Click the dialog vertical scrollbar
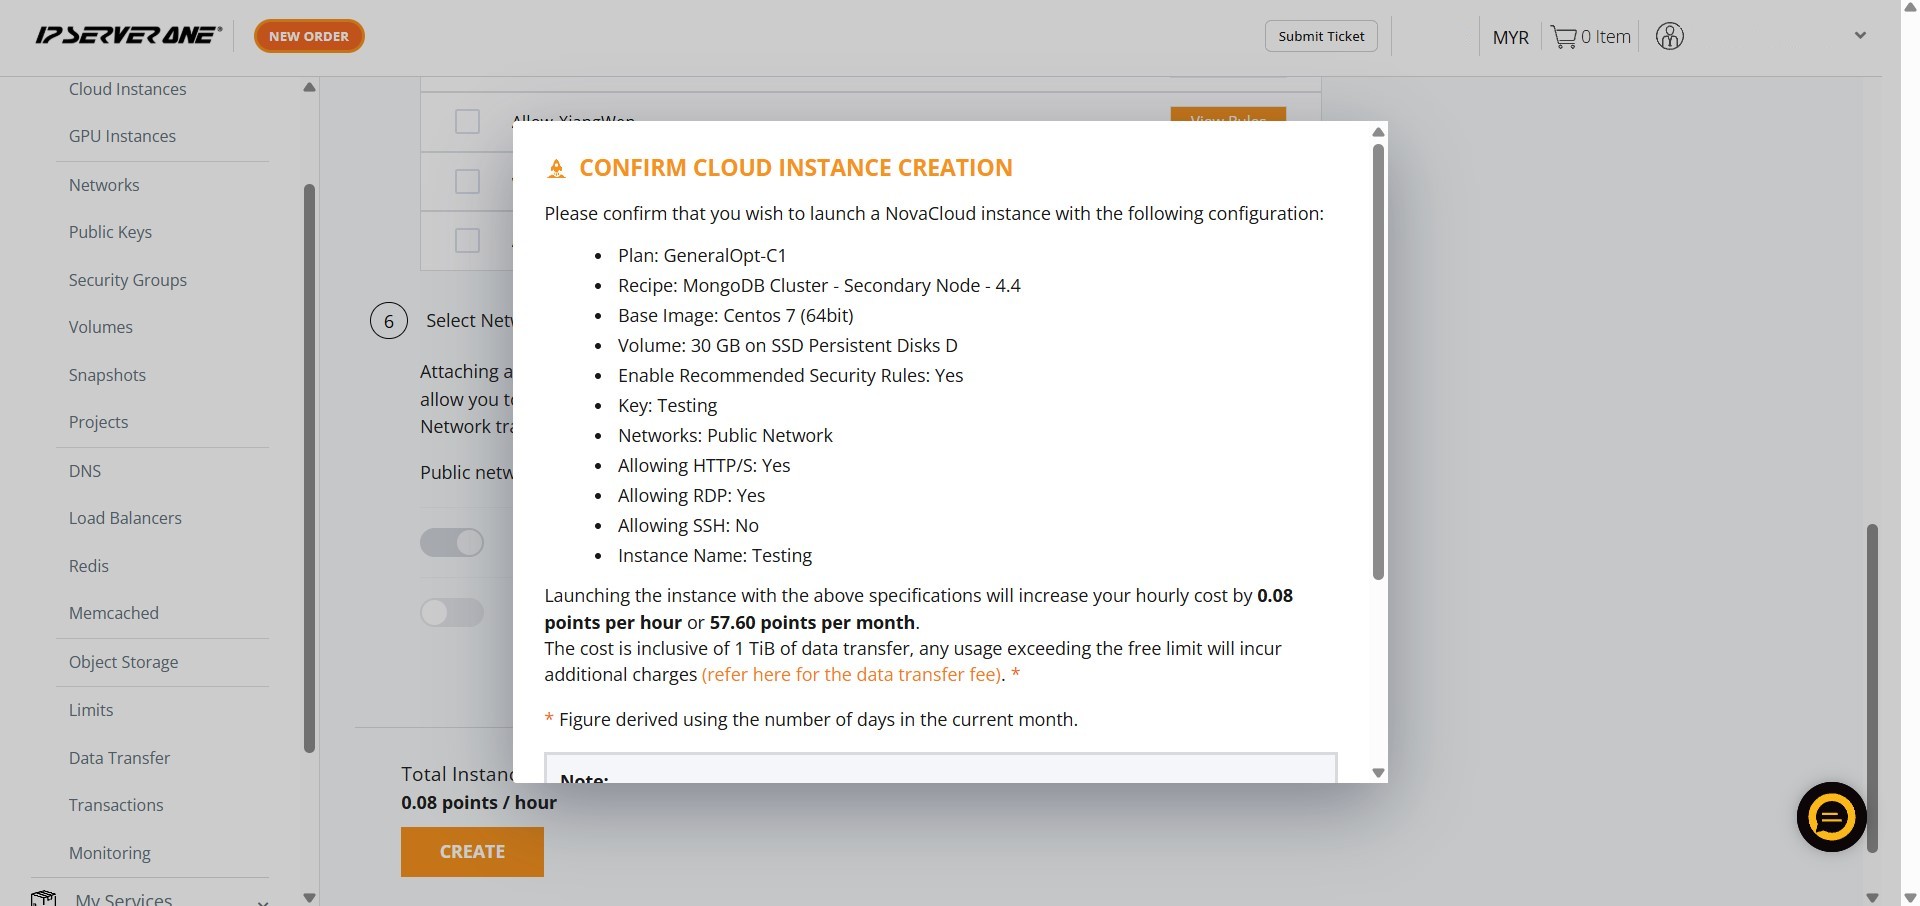 pos(1378,360)
